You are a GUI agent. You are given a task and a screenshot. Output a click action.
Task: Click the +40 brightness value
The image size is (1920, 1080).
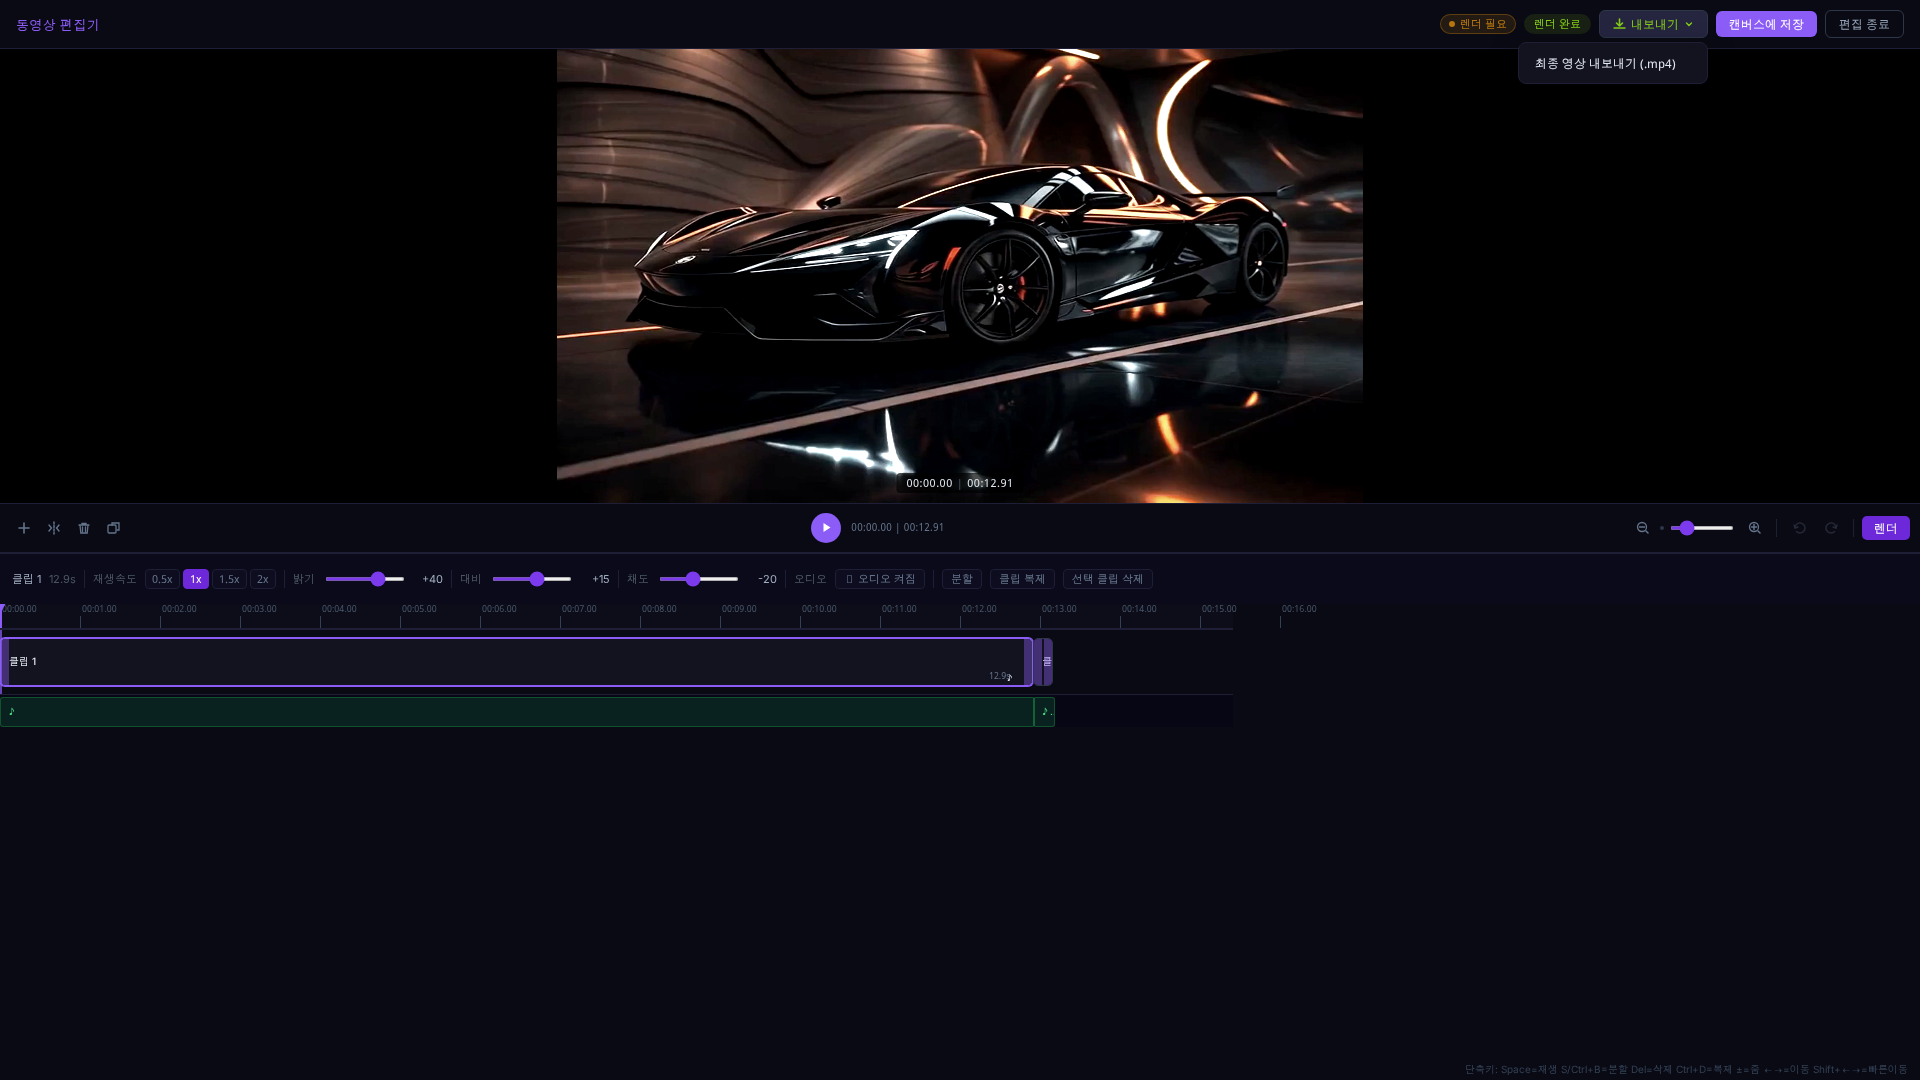click(432, 579)
